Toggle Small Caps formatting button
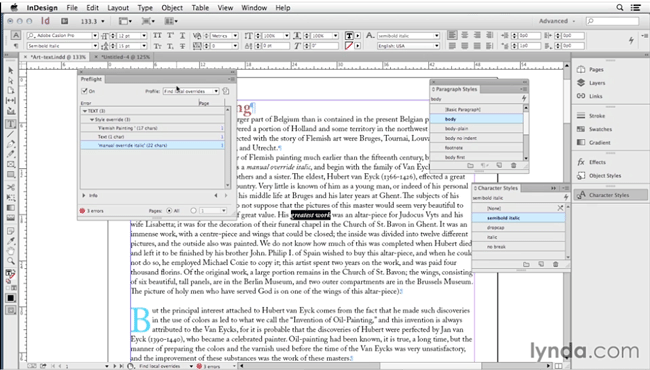This screenshot has height=370, width=650. [158, 46]
